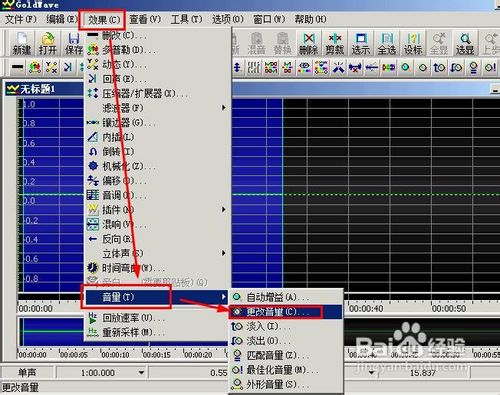Image resolution: width=500 pixels, height=395 pixels.
Task: Choose 机械化(Z) menu item
Action: [x=157, y=166]
